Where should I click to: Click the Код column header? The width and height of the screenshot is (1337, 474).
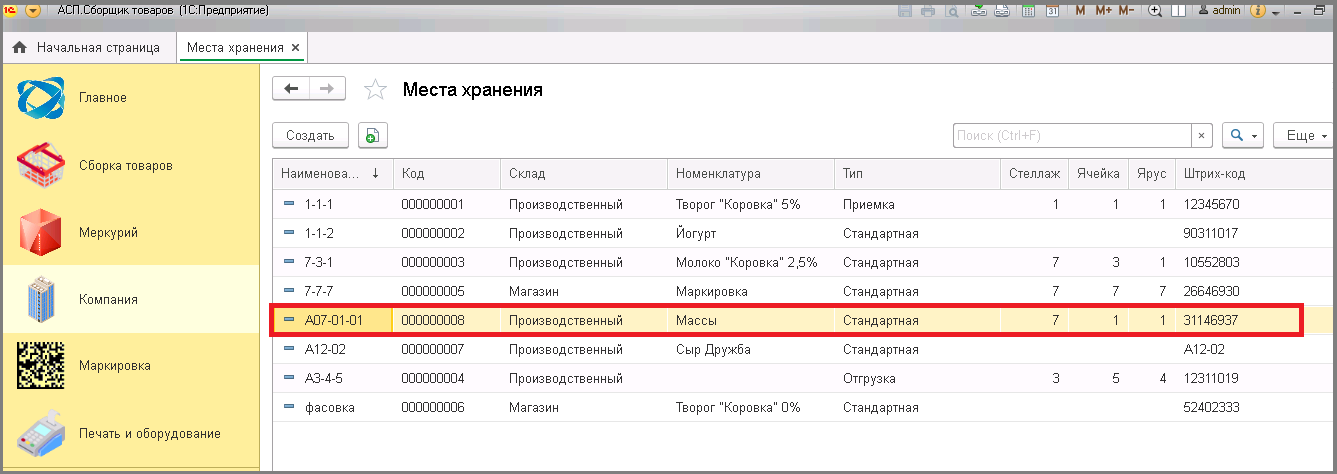446,173
